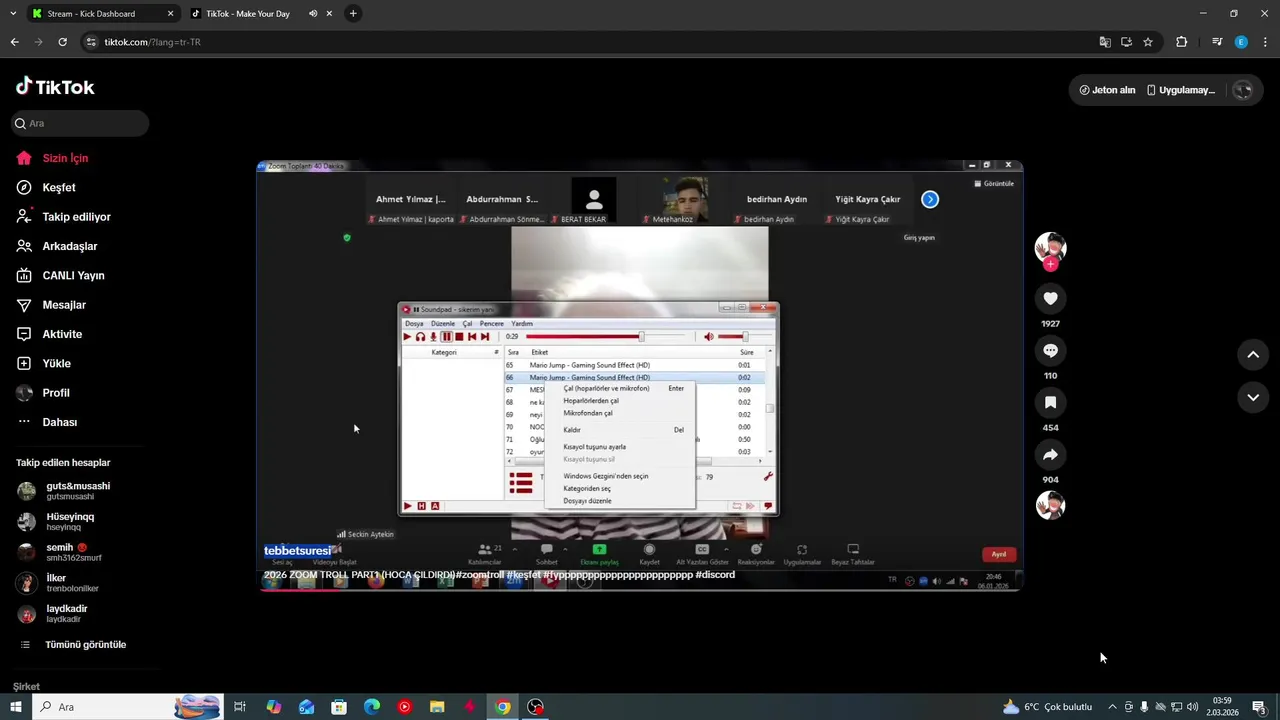Viewport: 1280px width, 720px height.
Task: Toggle volume icon in system tray
Action: tap(1192, 707)
